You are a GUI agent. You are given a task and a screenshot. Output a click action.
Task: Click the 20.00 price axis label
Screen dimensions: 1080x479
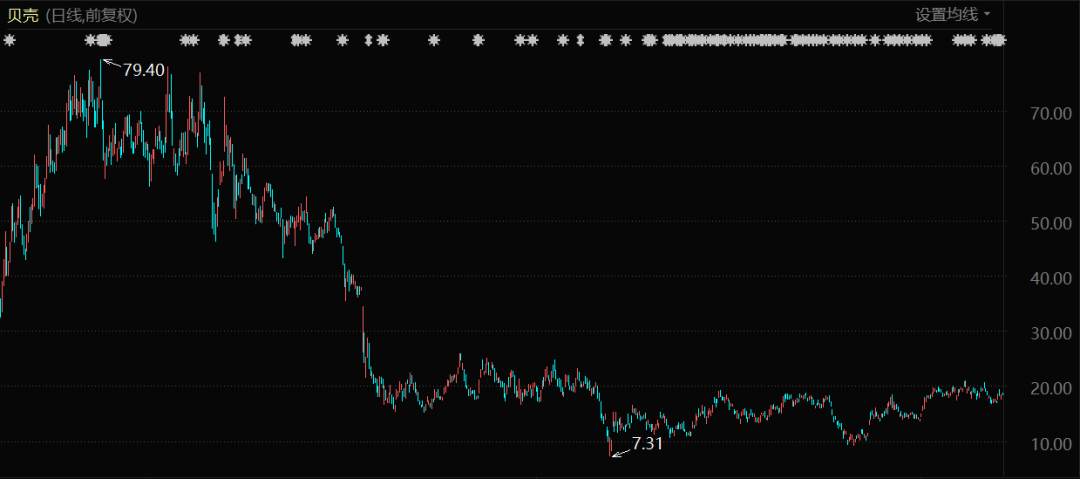(1051, 388)
